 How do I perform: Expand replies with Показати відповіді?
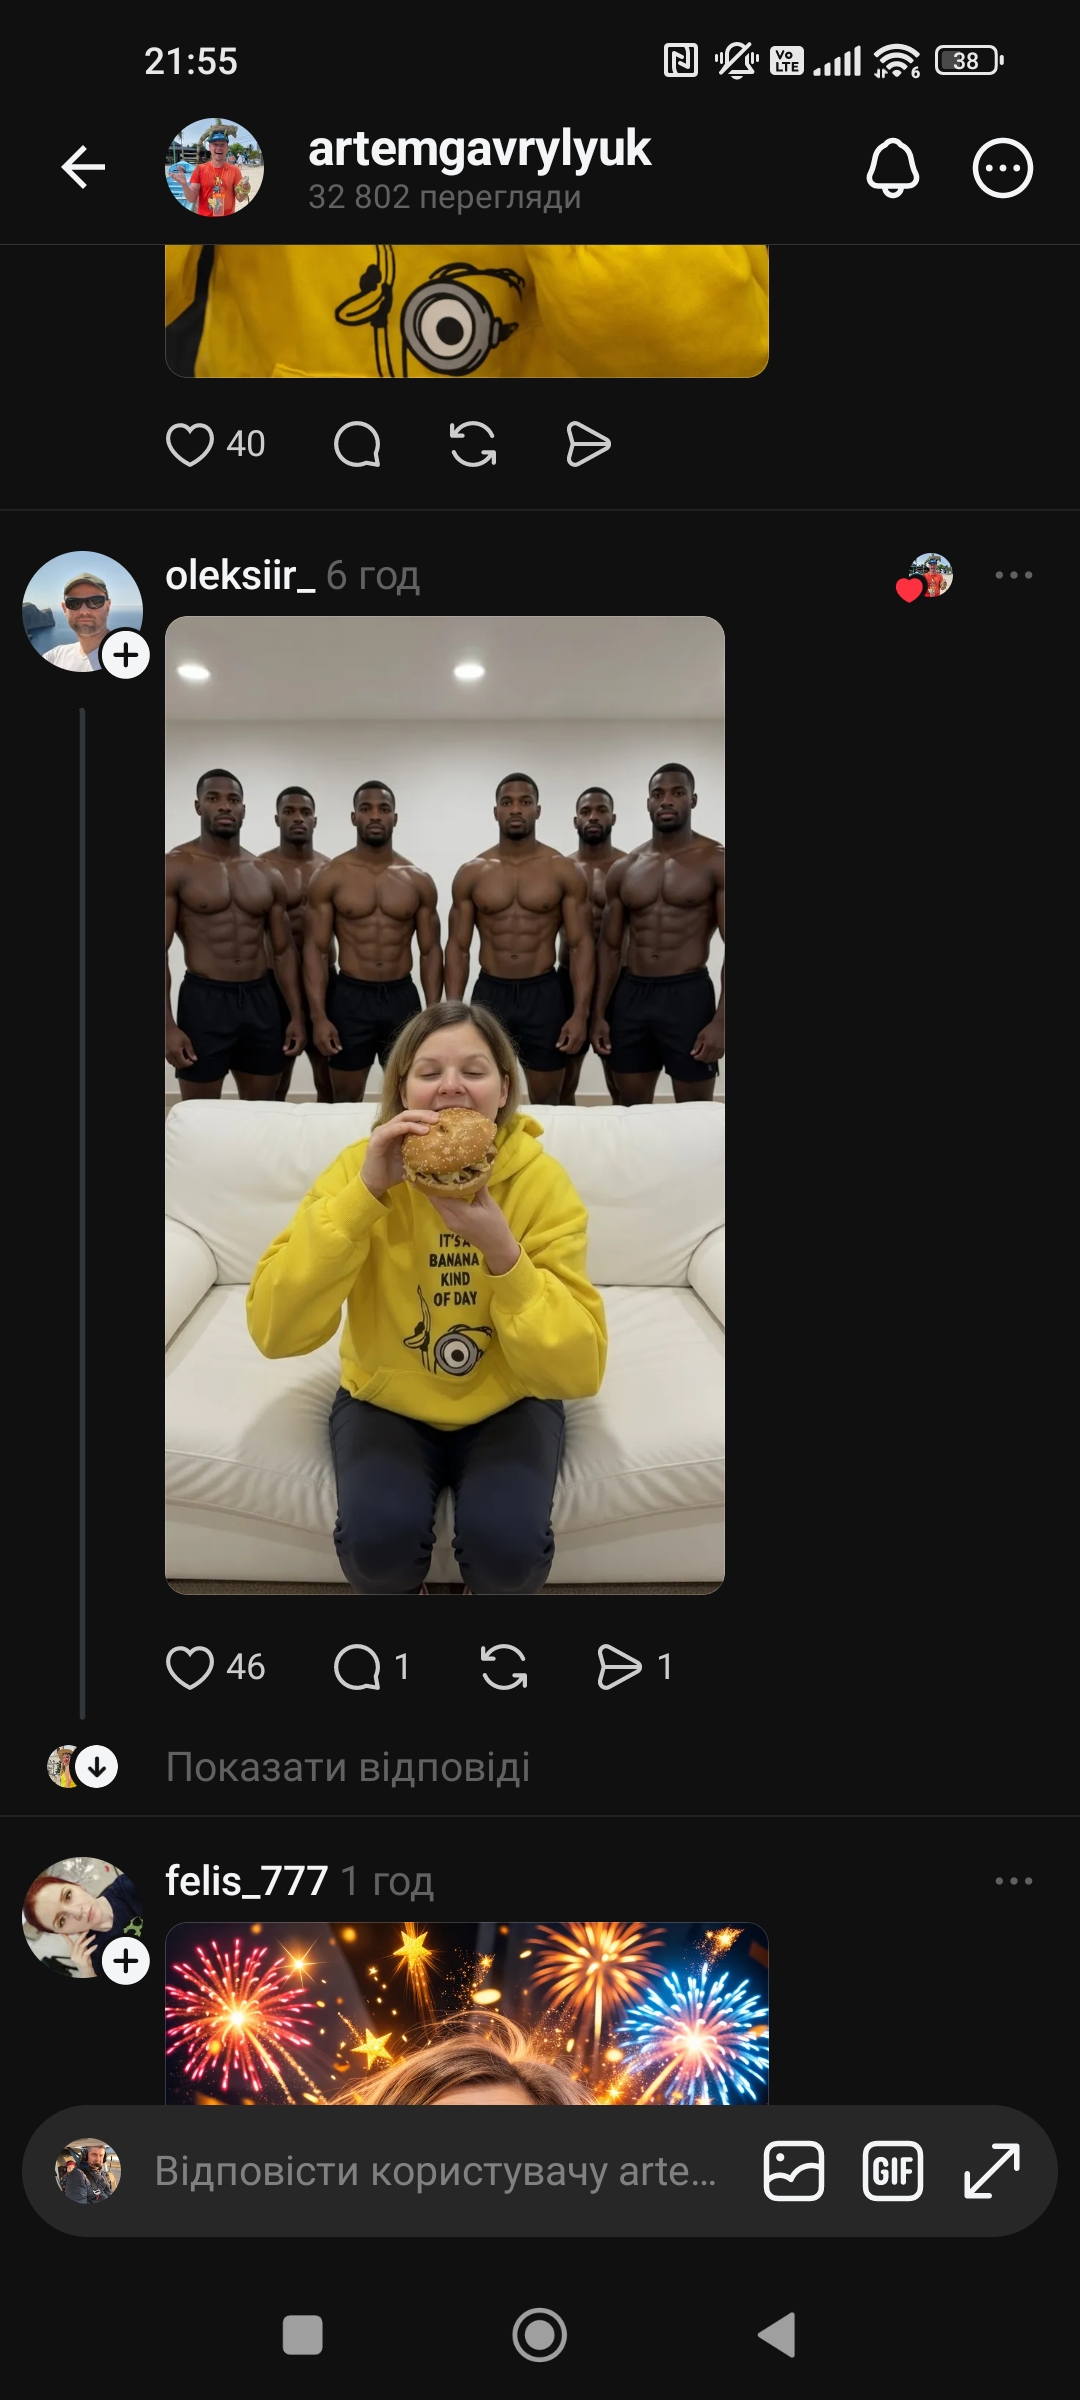click(347, 1767)
